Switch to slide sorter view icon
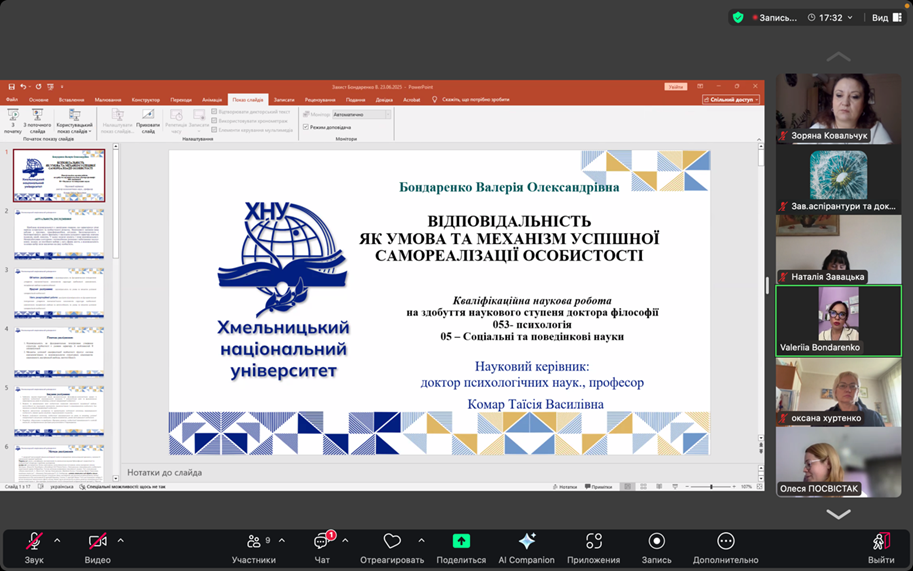 coord(643,487)
